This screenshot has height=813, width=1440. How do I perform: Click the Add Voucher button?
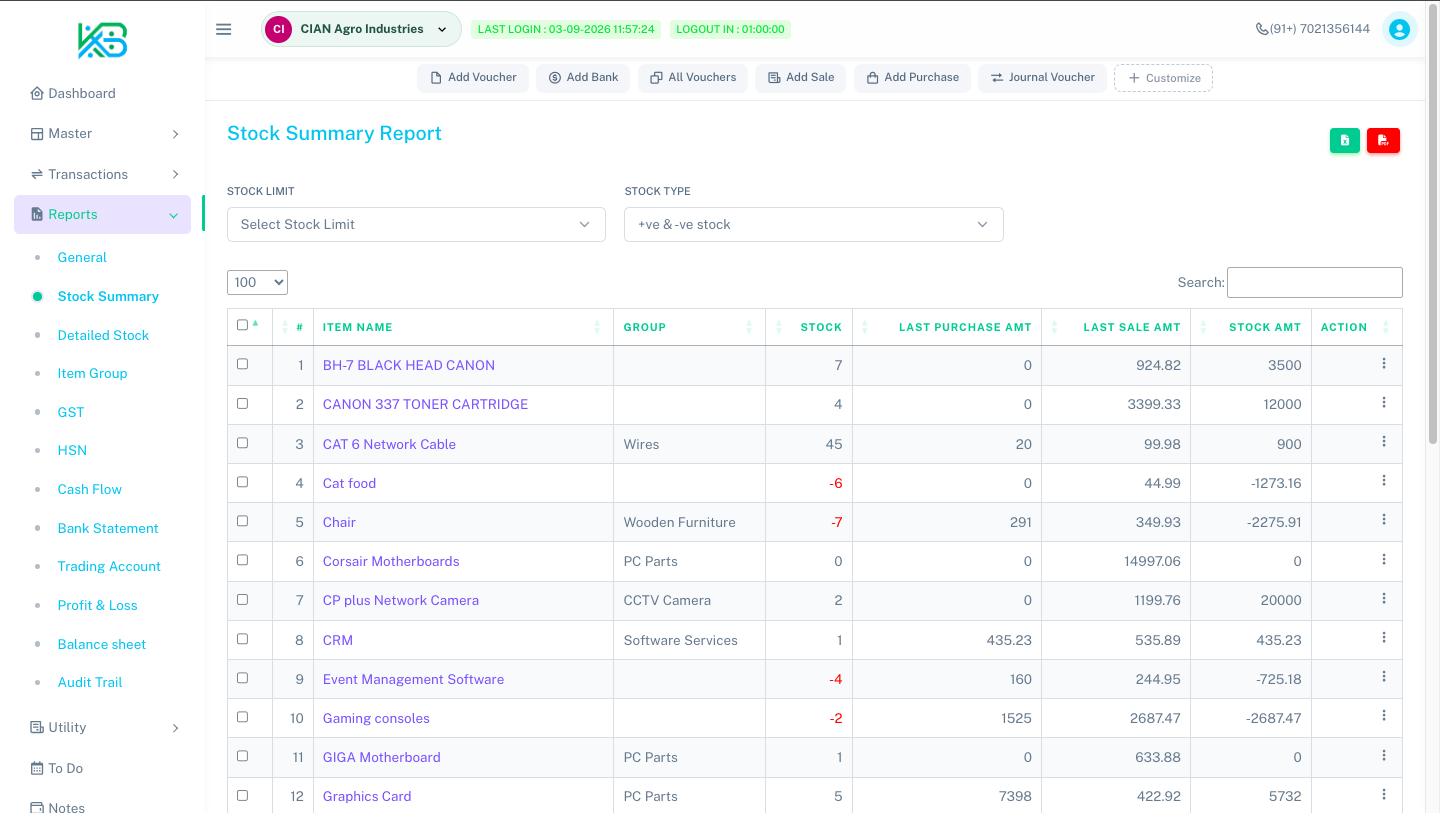pyautogui.click(x=473, y=77)
